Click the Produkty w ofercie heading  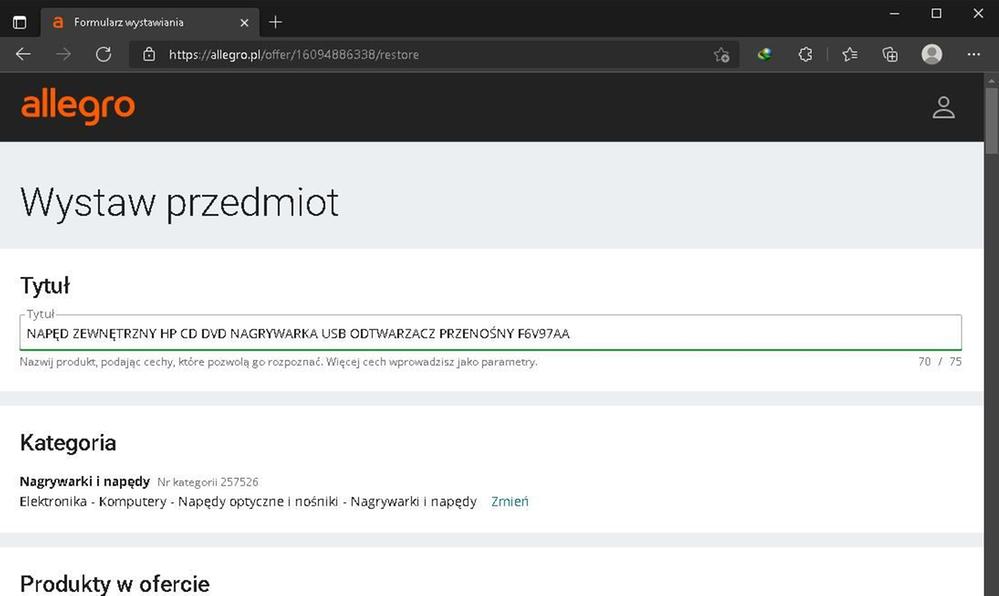(115, 584)
